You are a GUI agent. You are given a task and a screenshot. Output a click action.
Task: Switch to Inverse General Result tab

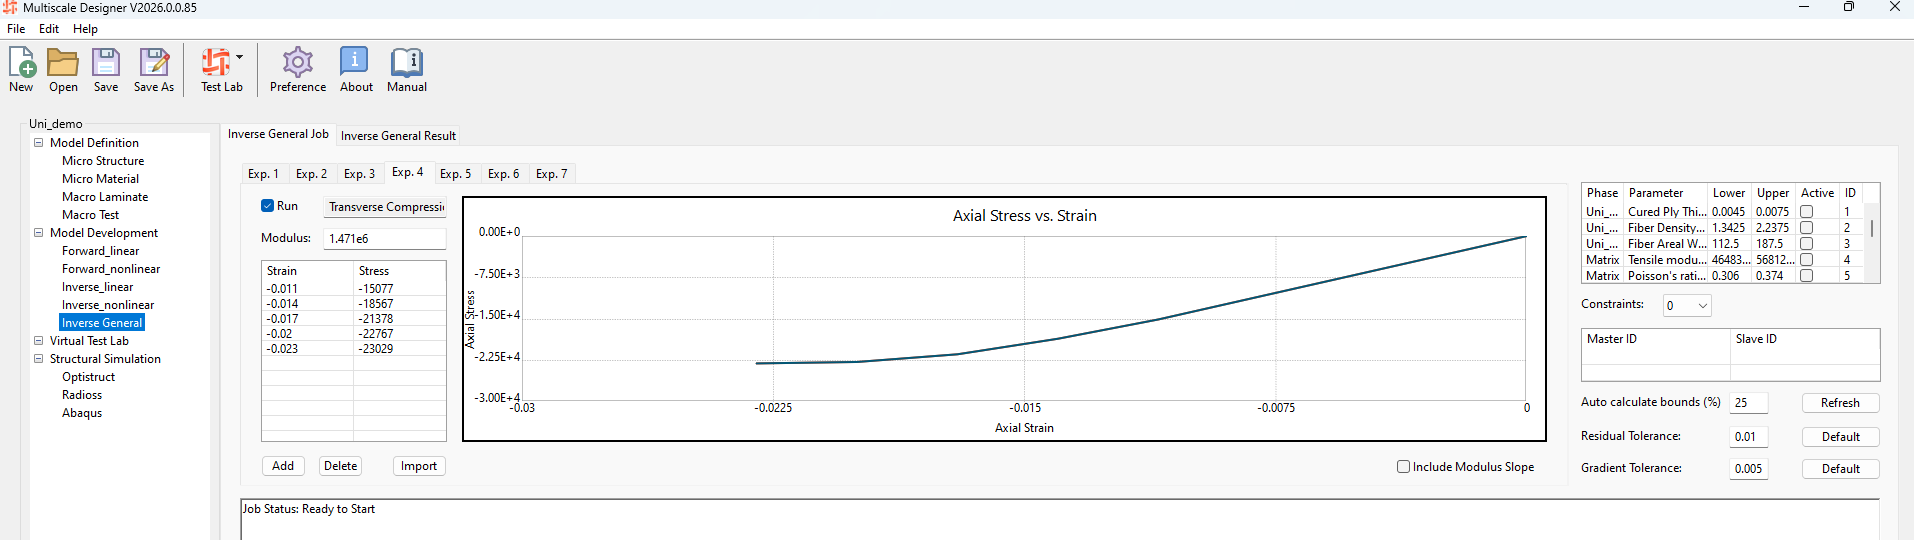point(398,136)
